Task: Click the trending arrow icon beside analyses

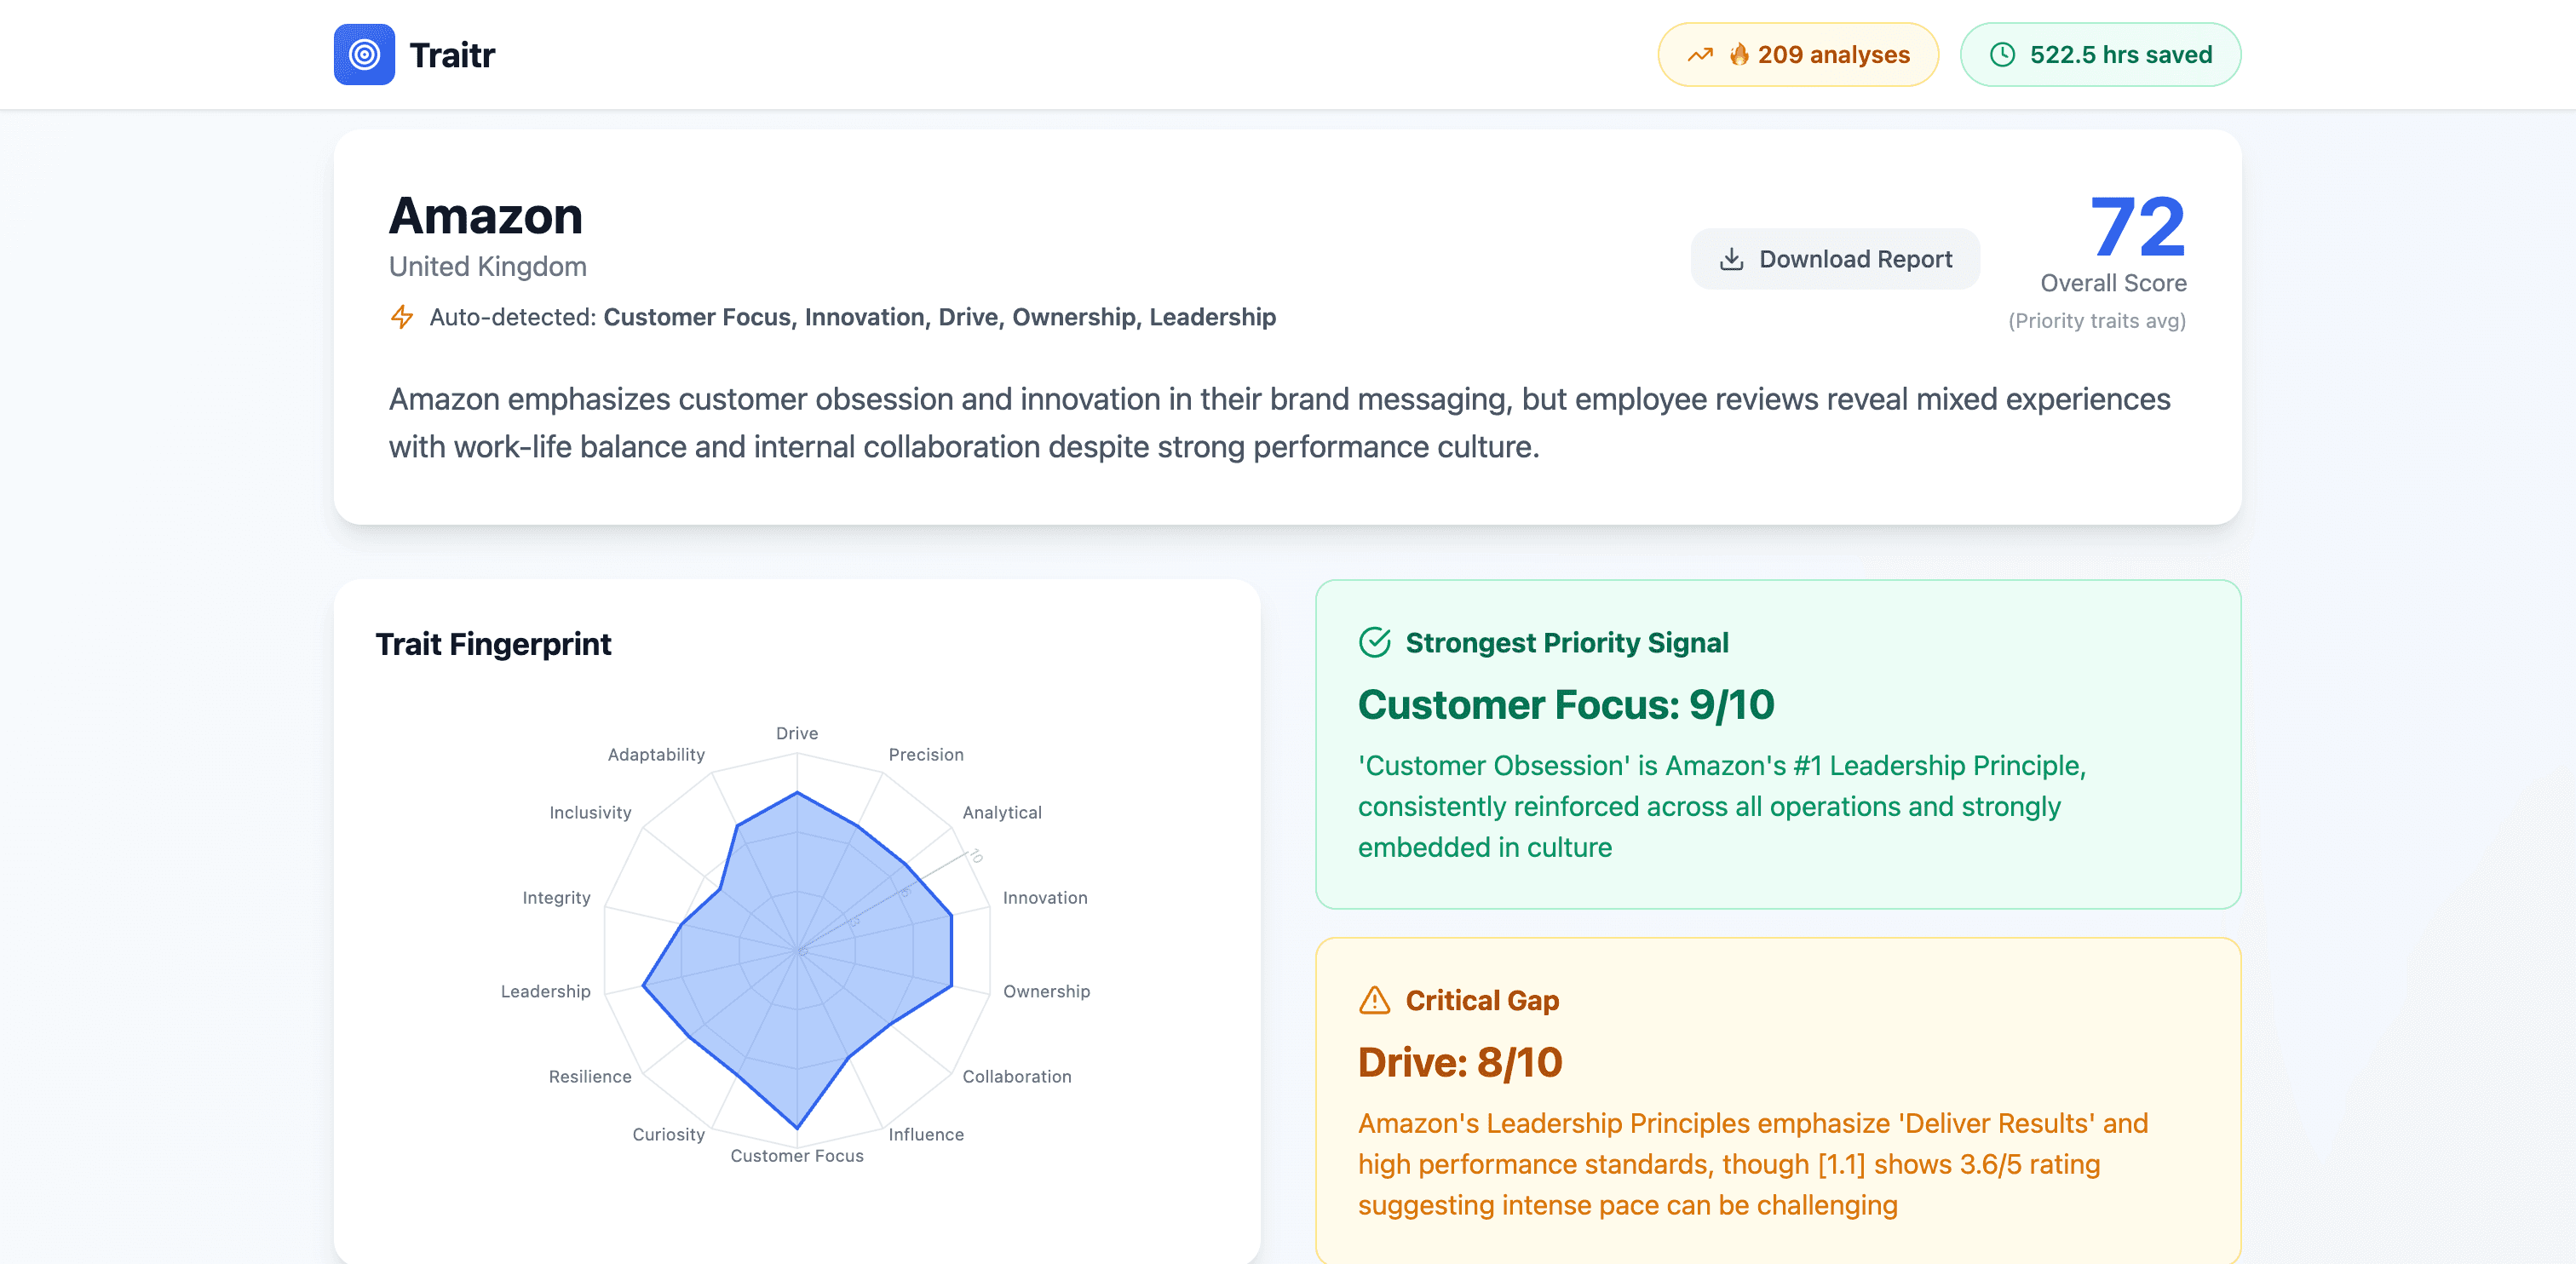Action: click(1700, 55)
